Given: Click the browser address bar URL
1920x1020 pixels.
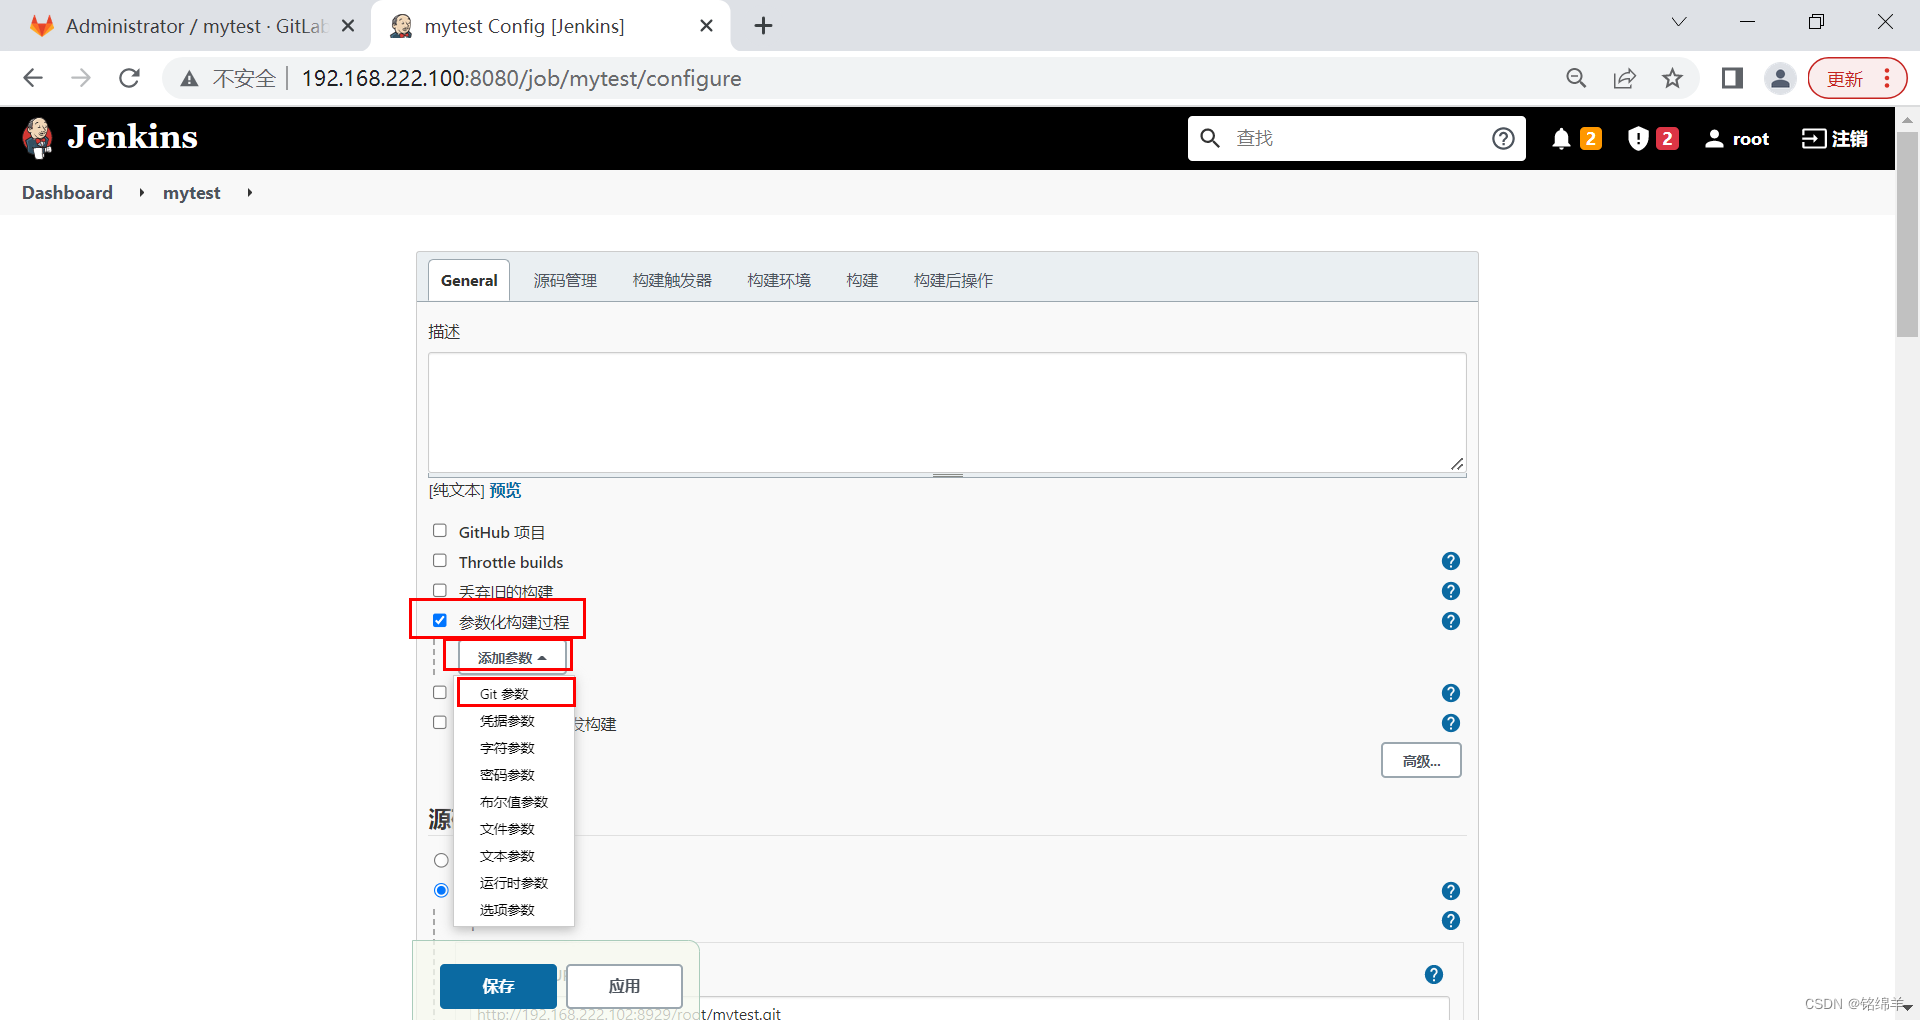Looking at the screenshot, I should pos(521,78).
